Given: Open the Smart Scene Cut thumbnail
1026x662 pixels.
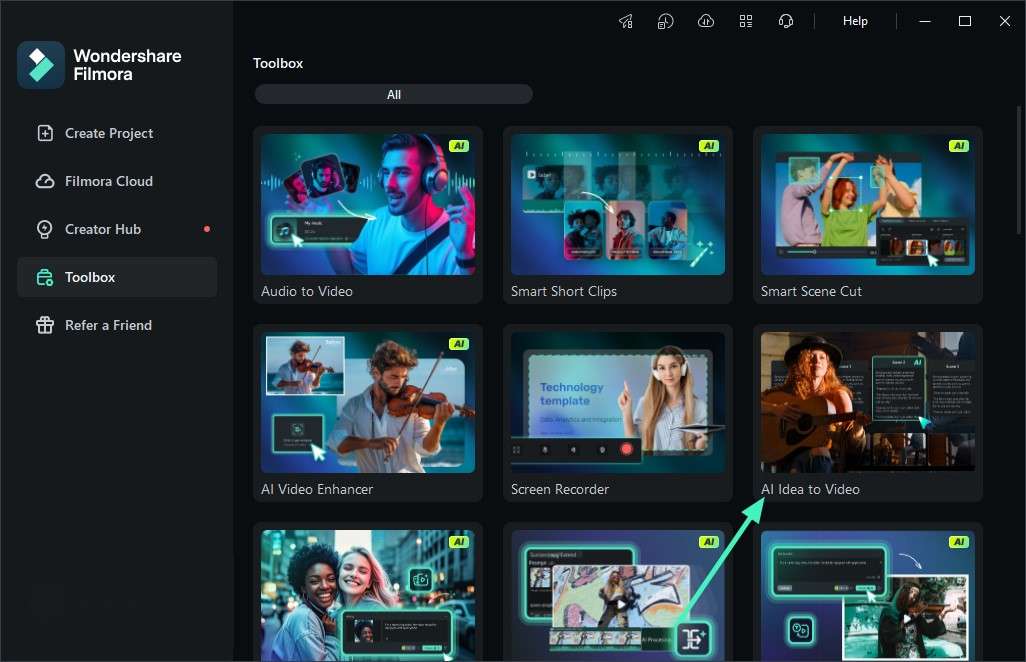Looking at the screenshot, I should (868, 205).
